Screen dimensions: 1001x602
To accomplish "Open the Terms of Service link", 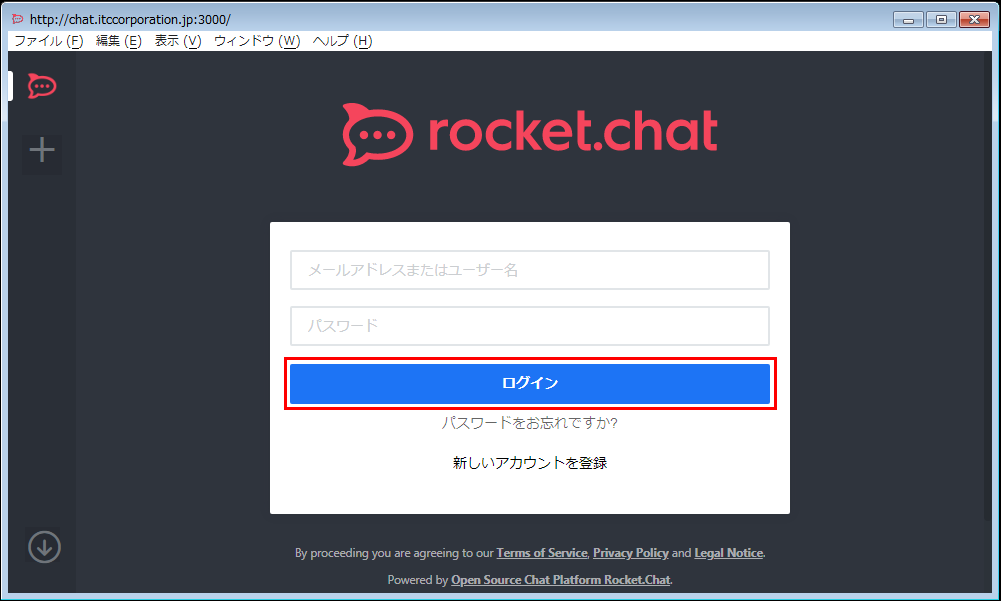I will pos(542,553).
